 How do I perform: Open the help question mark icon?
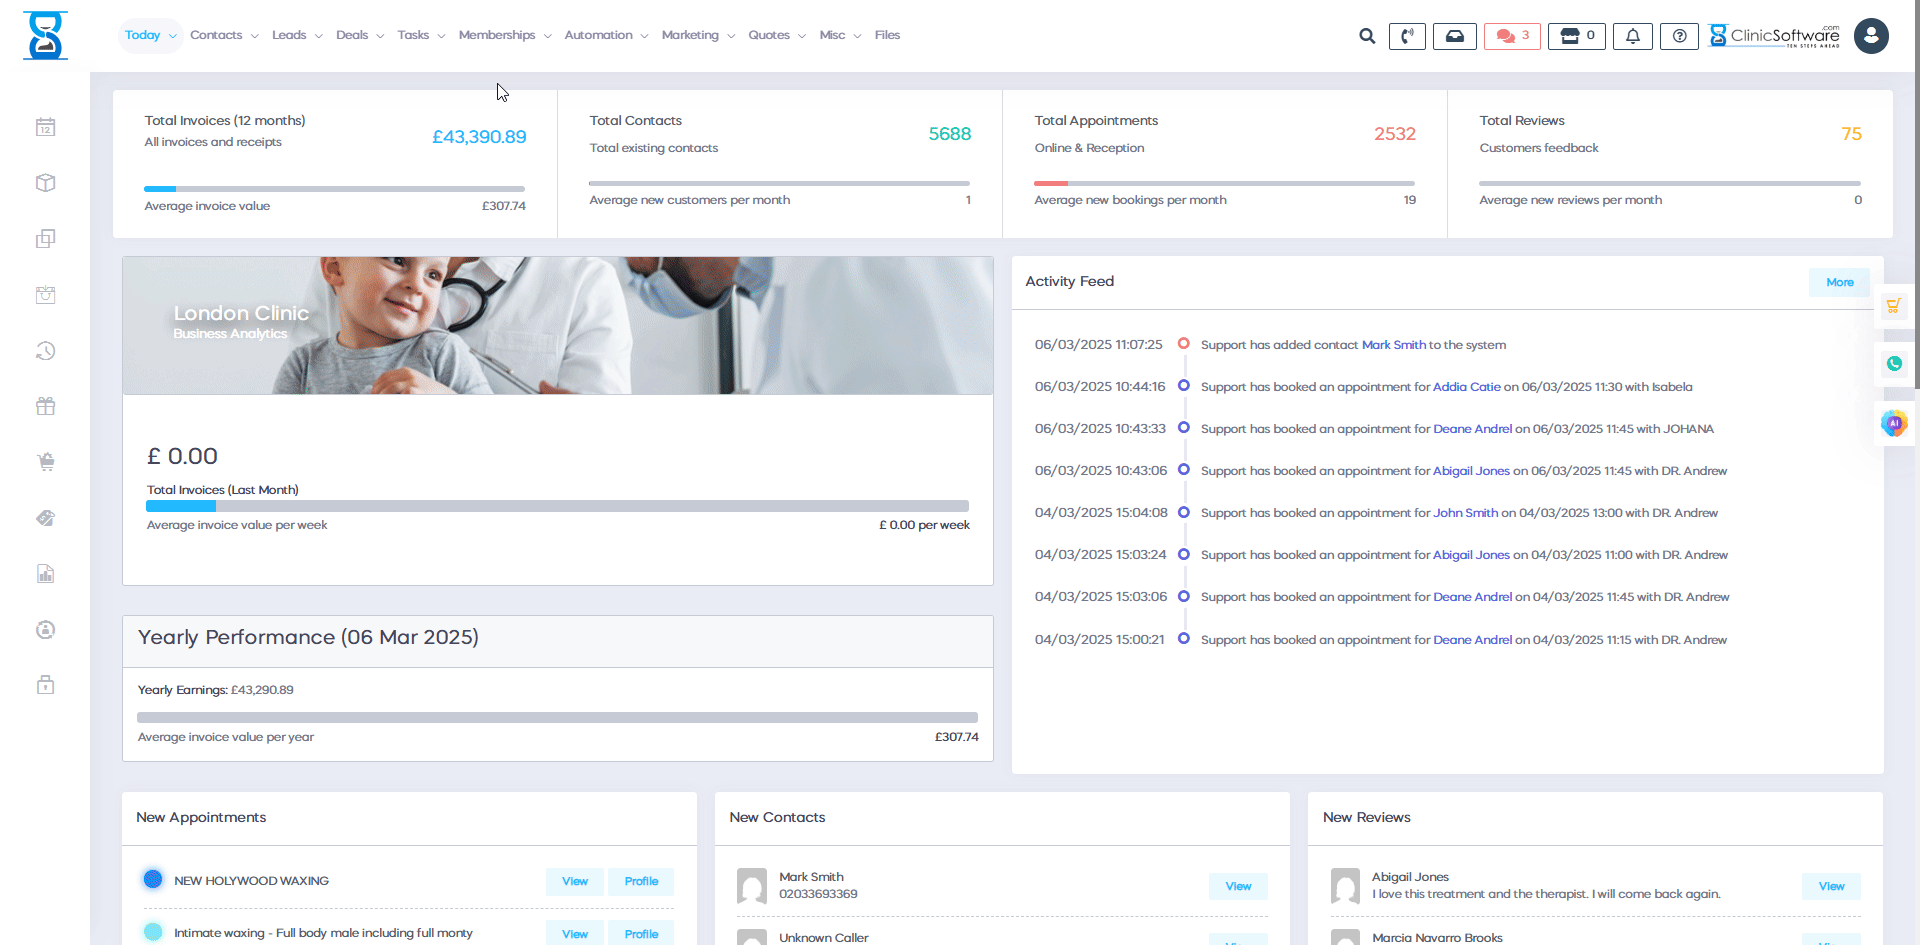1679,35
